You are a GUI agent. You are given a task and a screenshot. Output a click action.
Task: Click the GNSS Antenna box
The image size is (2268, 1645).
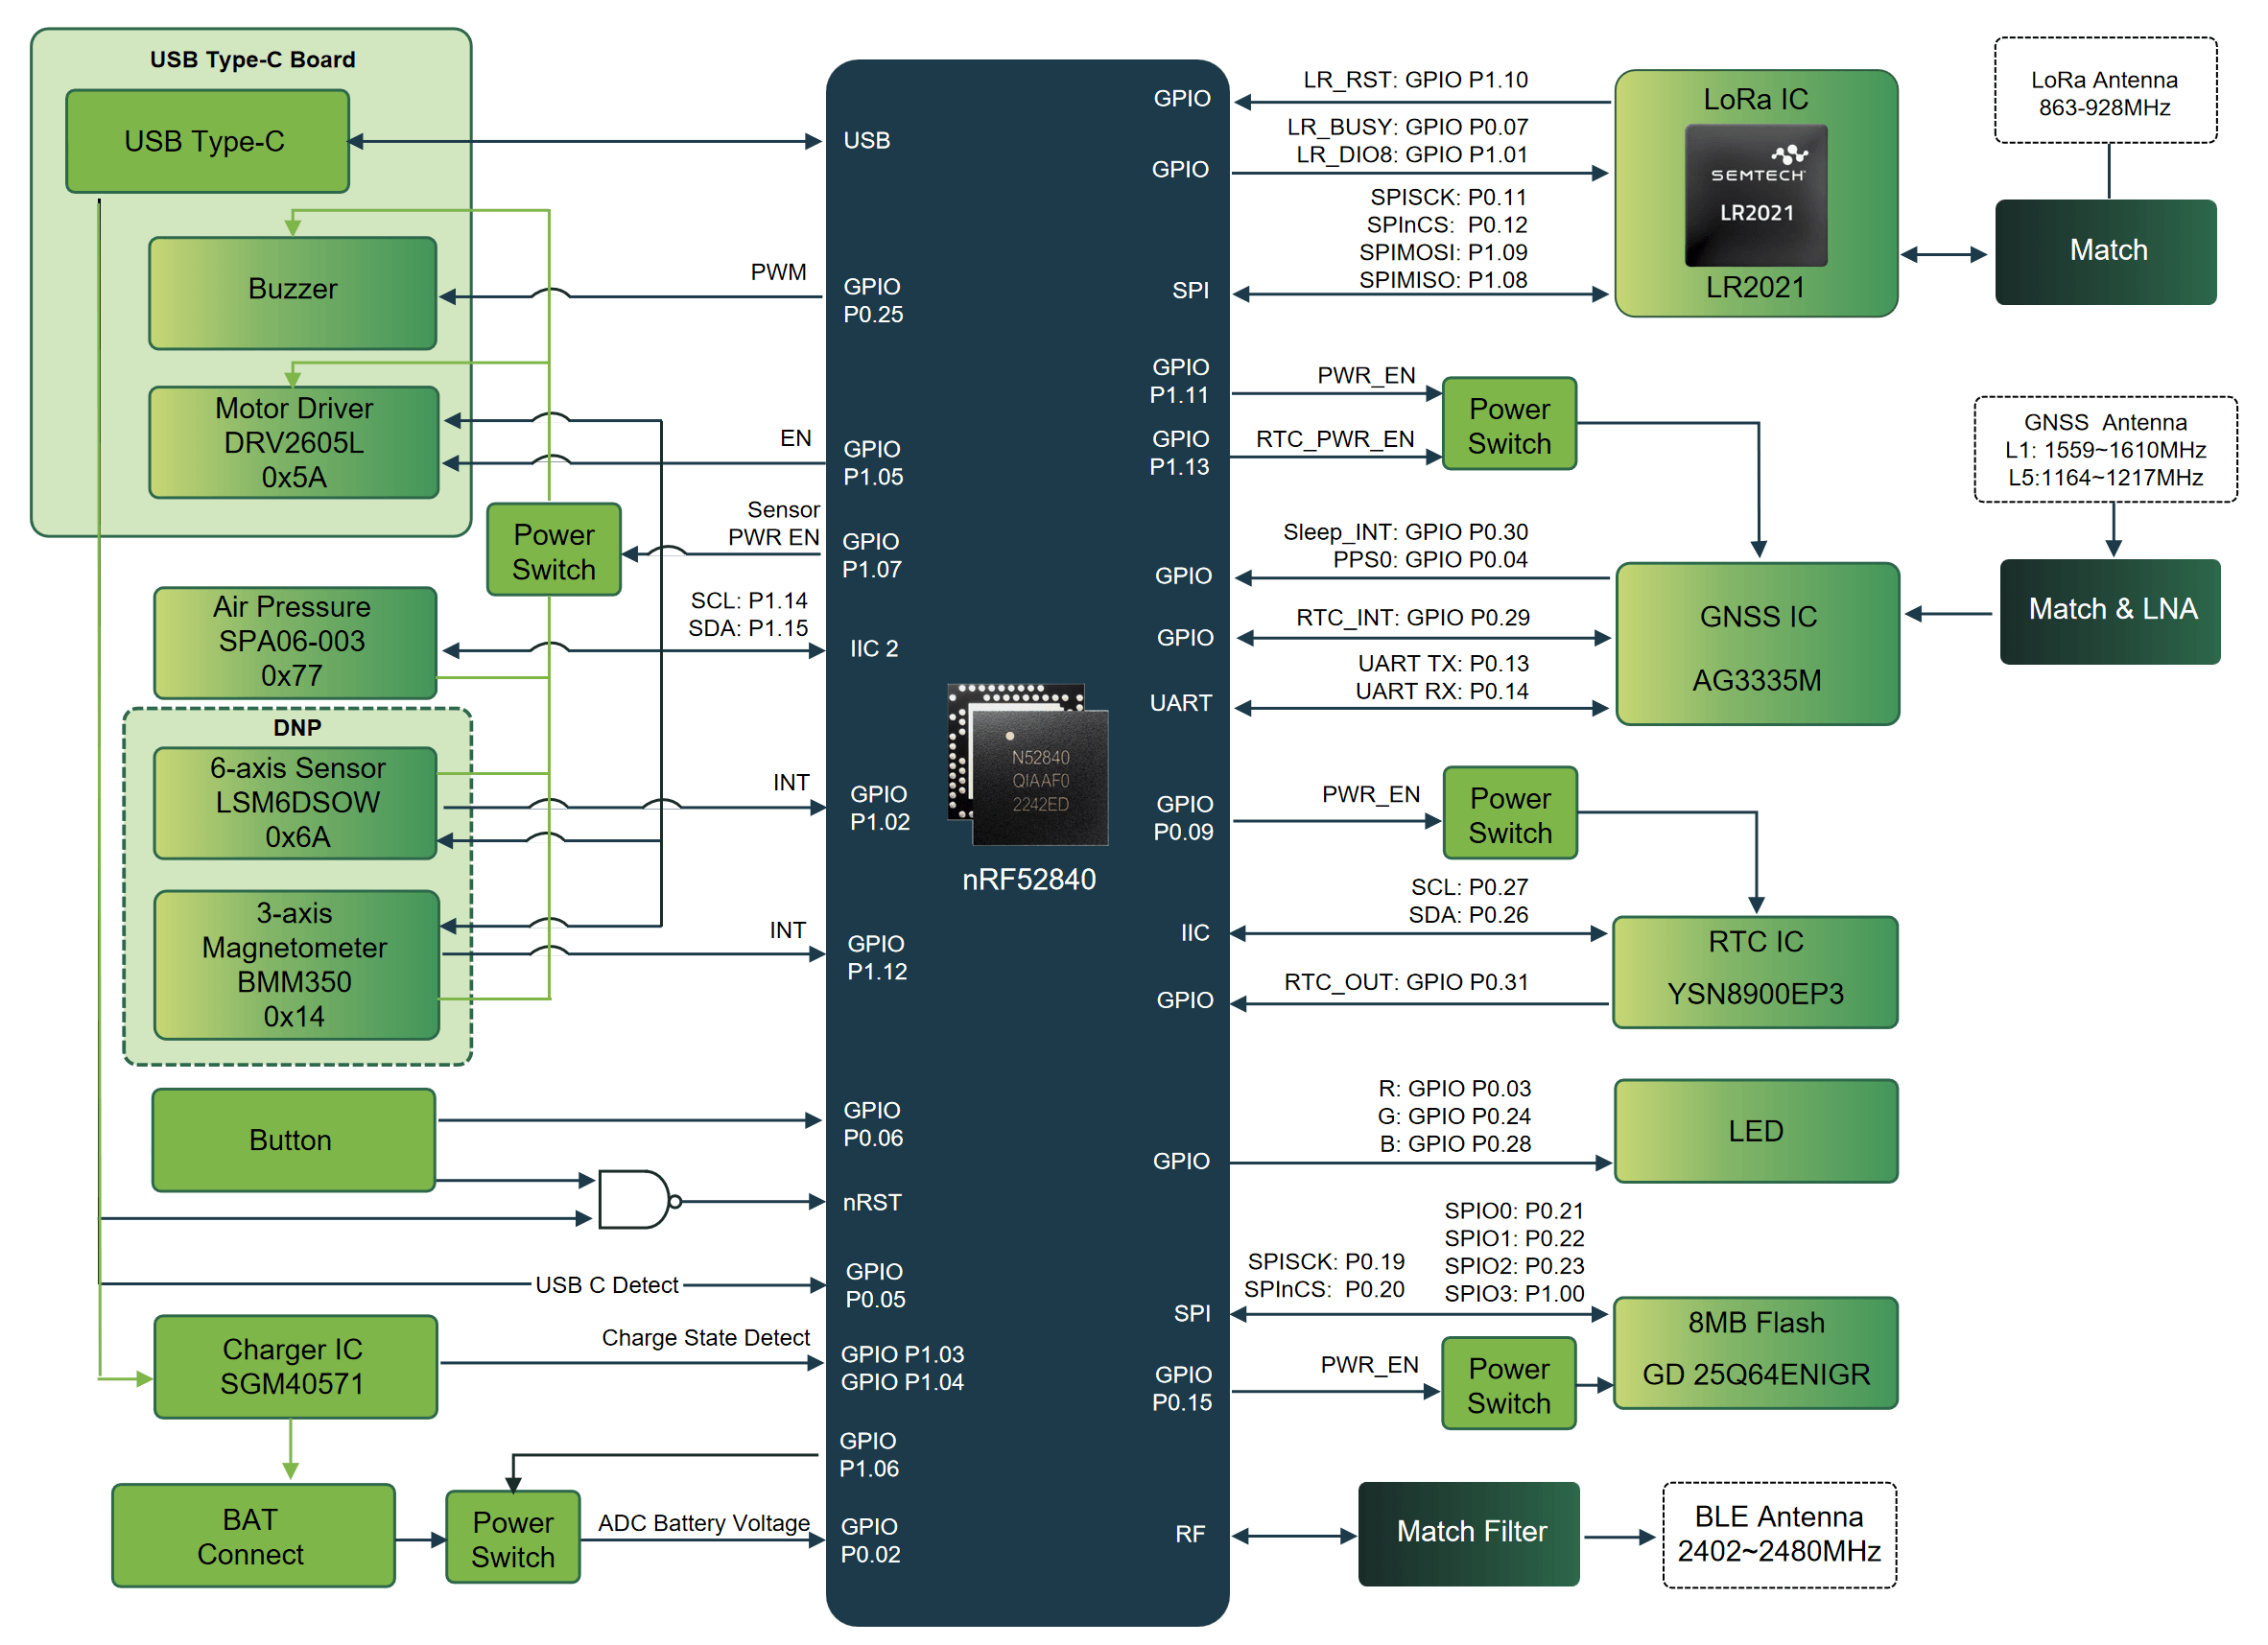click(x=2105, y=450)
